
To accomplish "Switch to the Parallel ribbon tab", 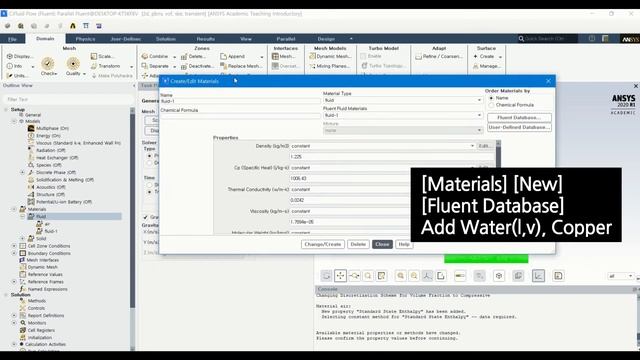I will (286, 39).
